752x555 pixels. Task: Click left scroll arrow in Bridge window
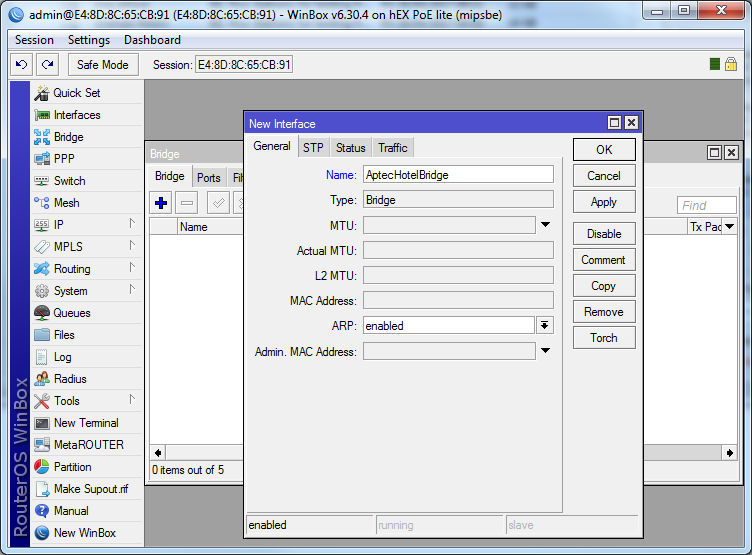(x=158, y=453)
